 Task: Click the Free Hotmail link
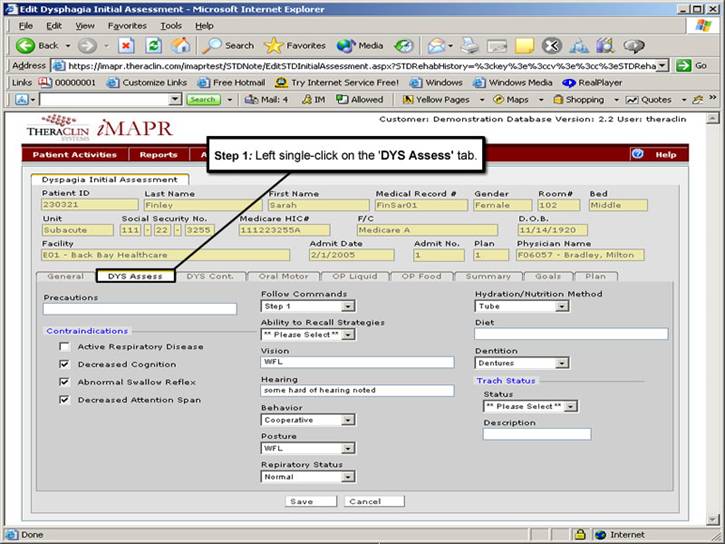231,83
